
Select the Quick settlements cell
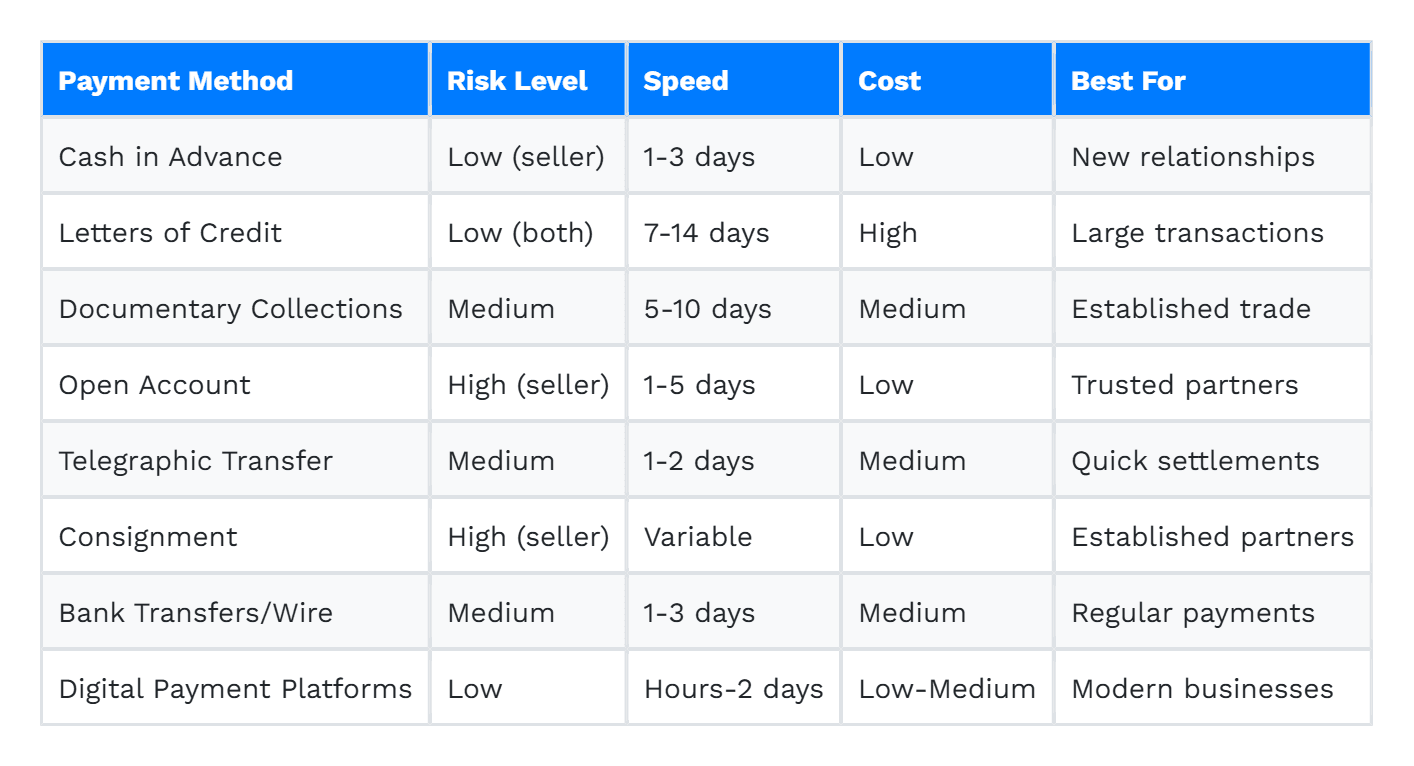pos(1213,461)
